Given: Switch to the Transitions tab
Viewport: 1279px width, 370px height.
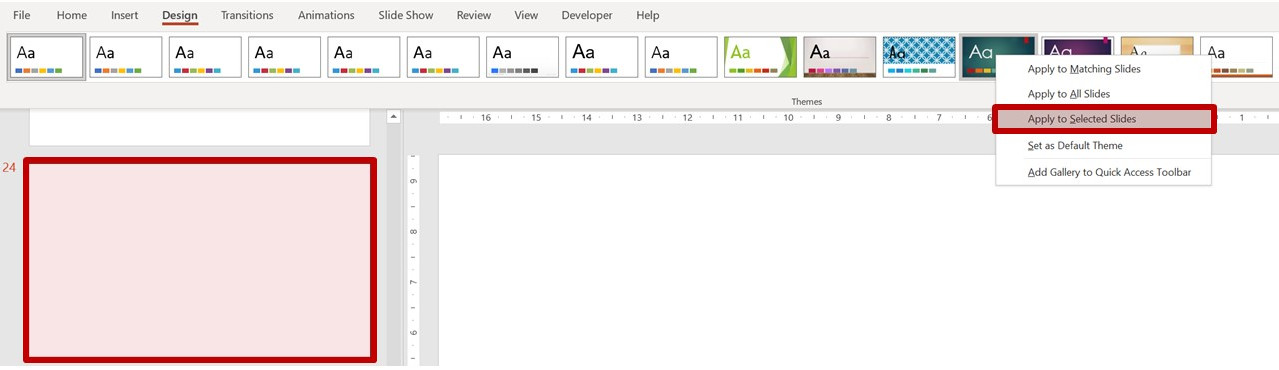Looking at the screenshot, I should [247, 15].
